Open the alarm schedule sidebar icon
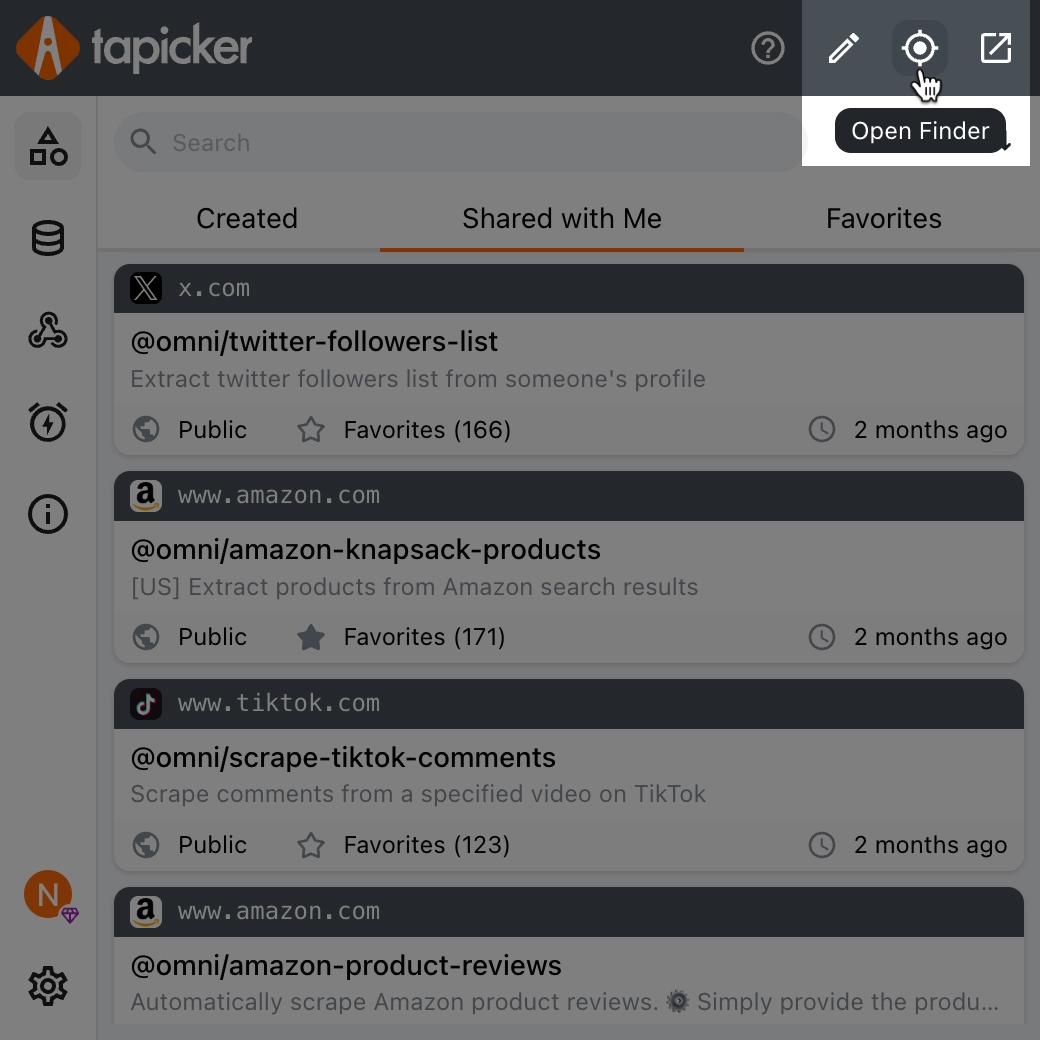1040x1040 pixels. (48, 422)
